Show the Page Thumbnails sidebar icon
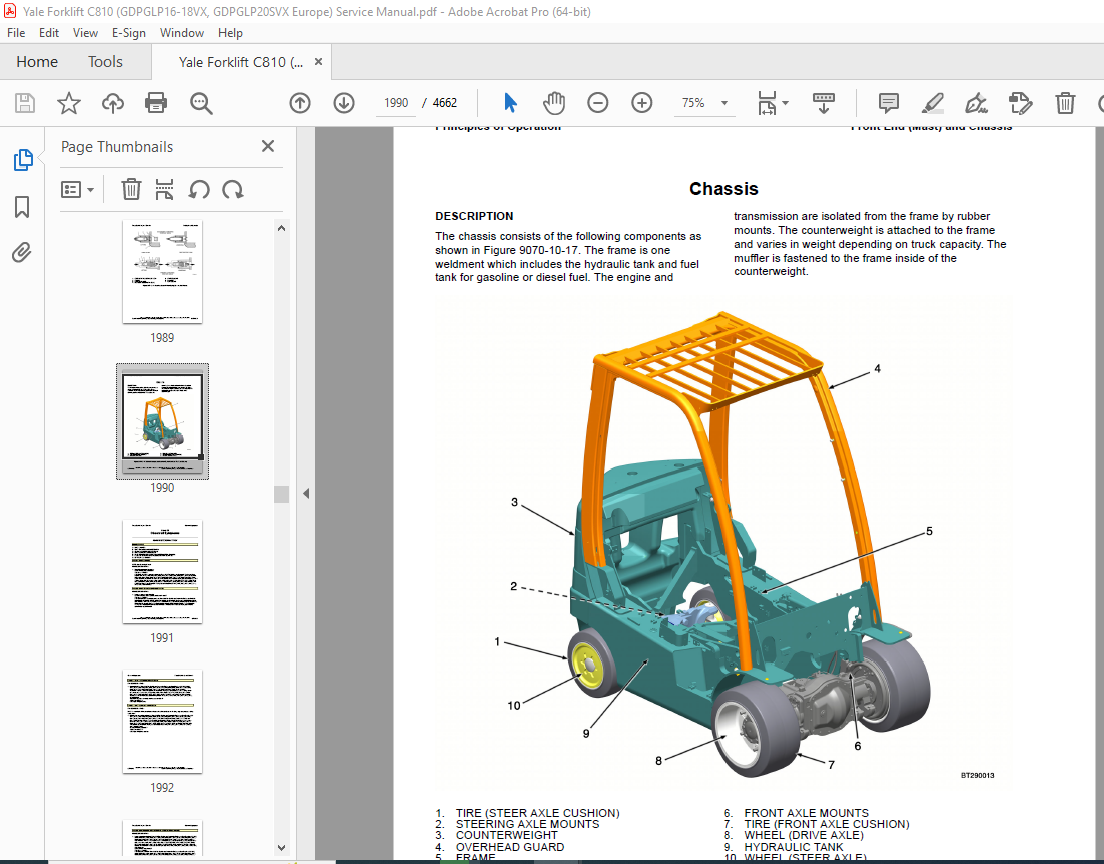This screenshot has width=1104, height=864. click(23, 160)
